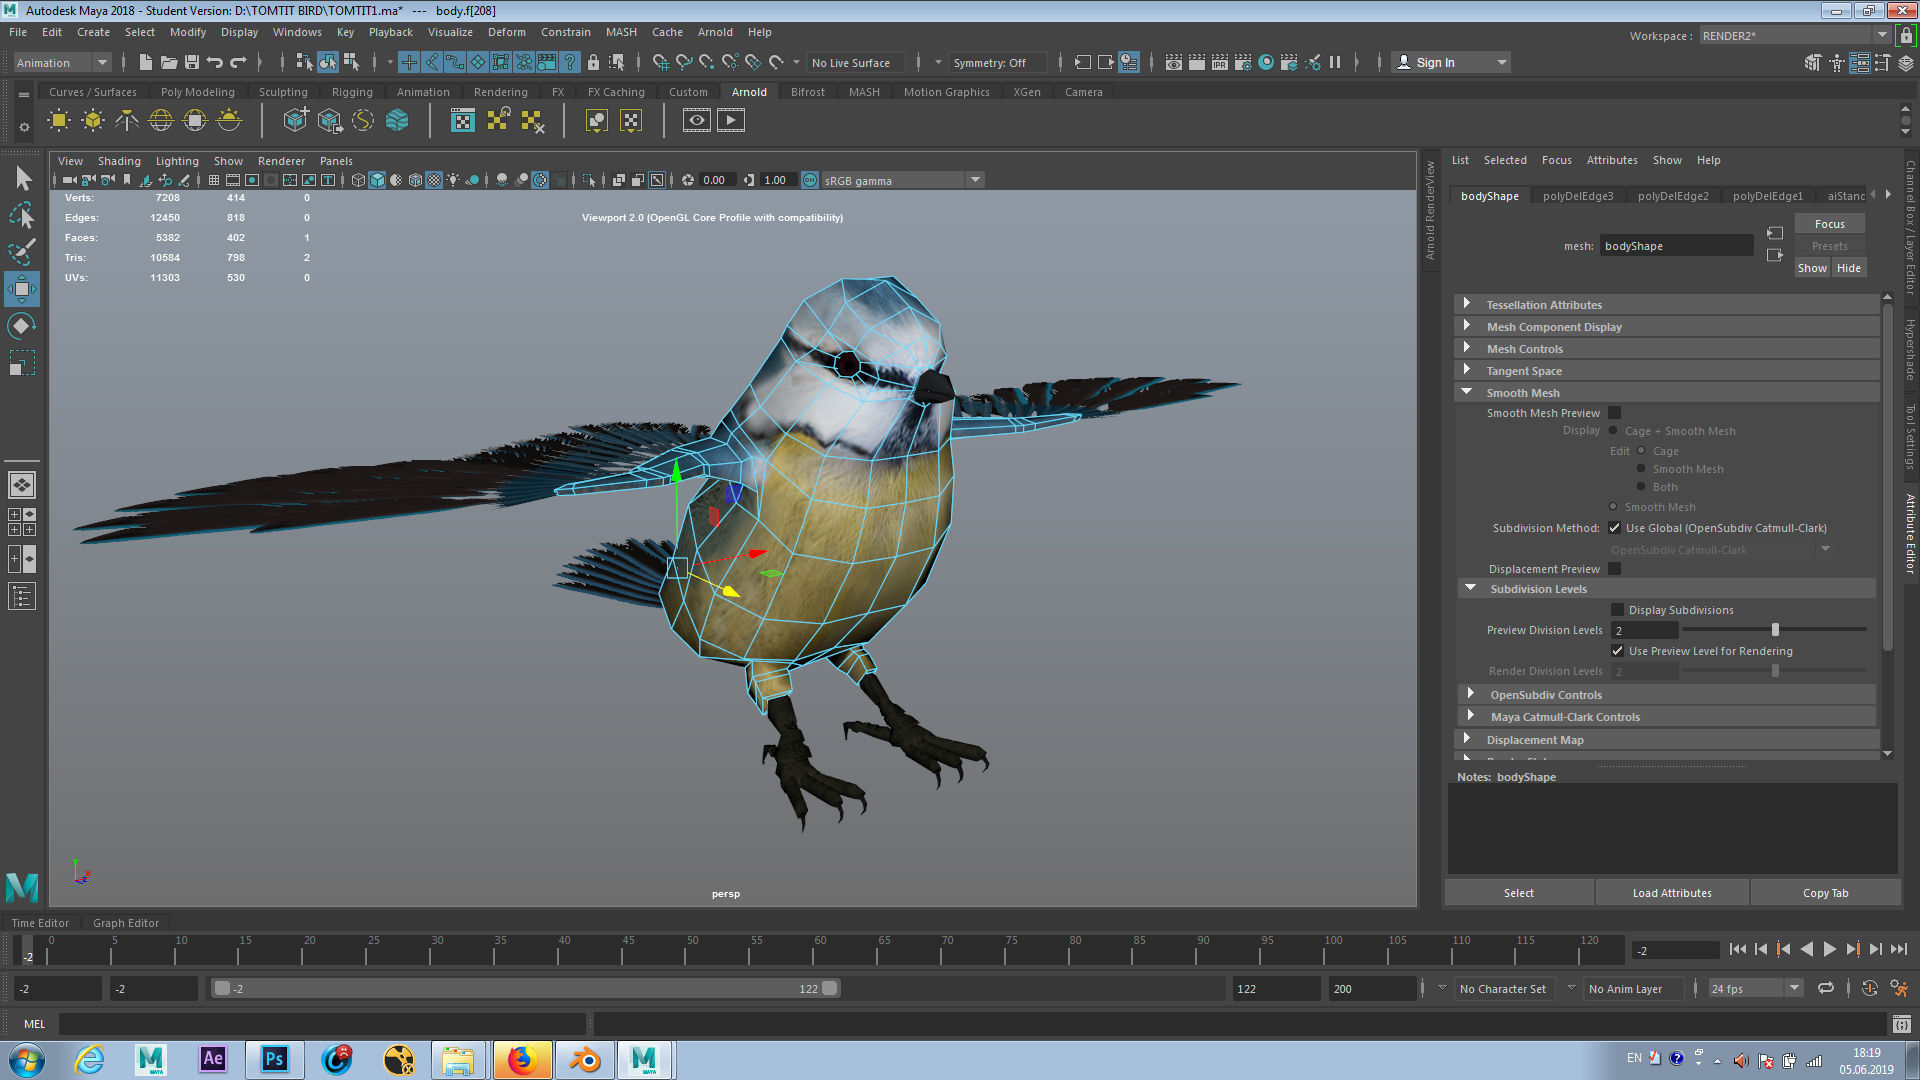The height and width of the screenshot is (1080, 1920).
Task: Click the pause Viewport 2.0 icon
Action: coord(1335,62)
